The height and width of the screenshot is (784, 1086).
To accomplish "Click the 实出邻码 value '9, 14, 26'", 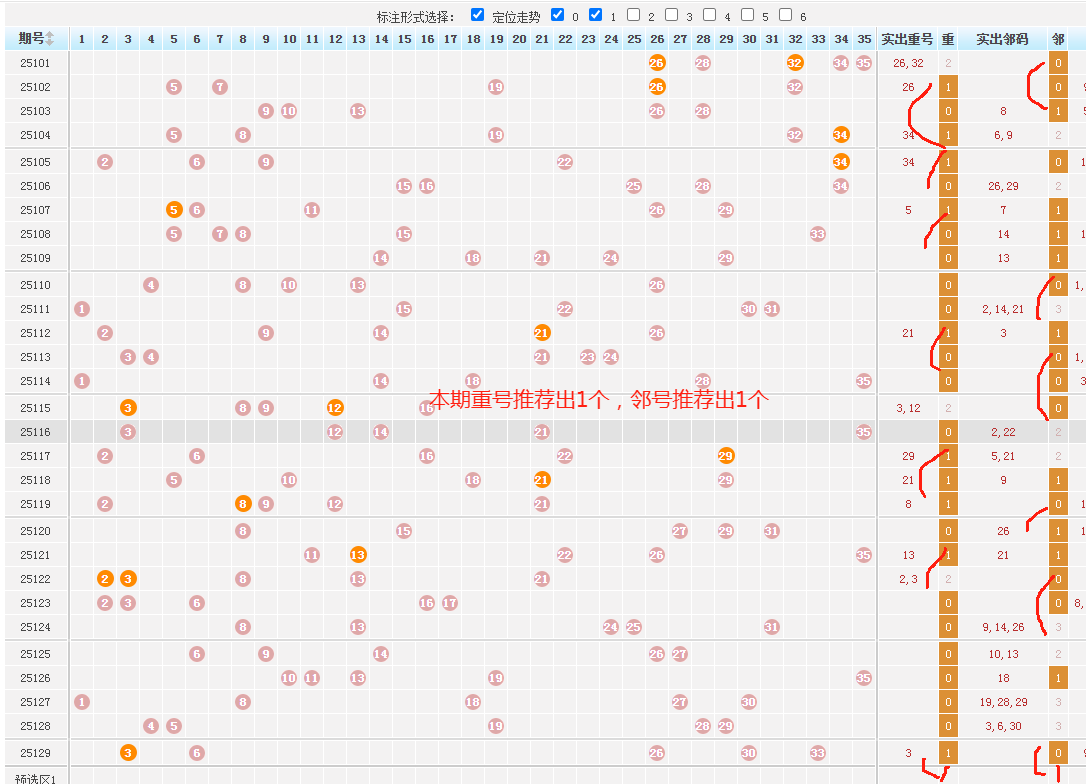I will [1003, 627].
